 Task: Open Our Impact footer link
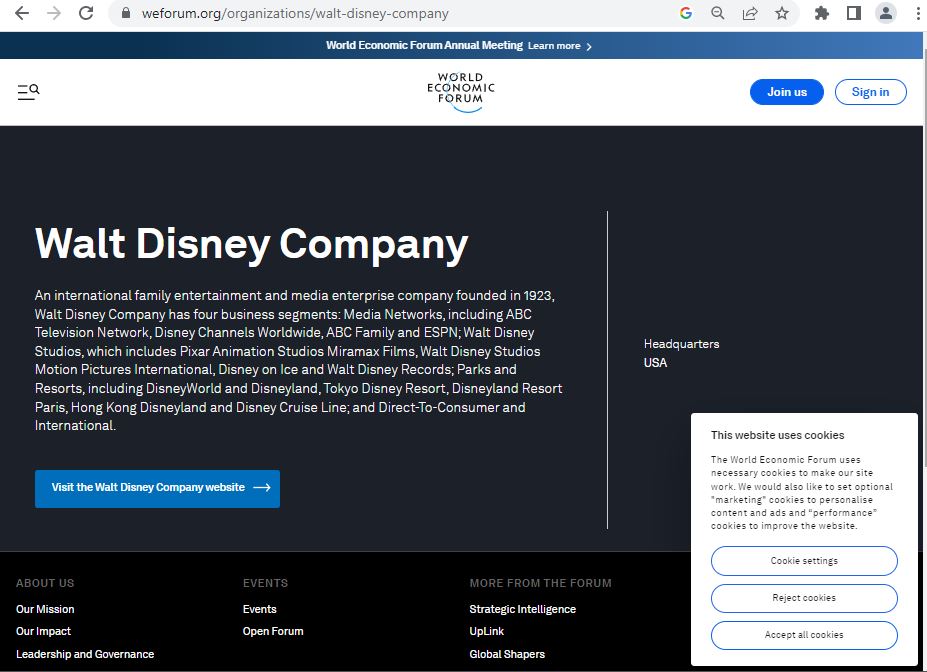click(x=43, y=631)
